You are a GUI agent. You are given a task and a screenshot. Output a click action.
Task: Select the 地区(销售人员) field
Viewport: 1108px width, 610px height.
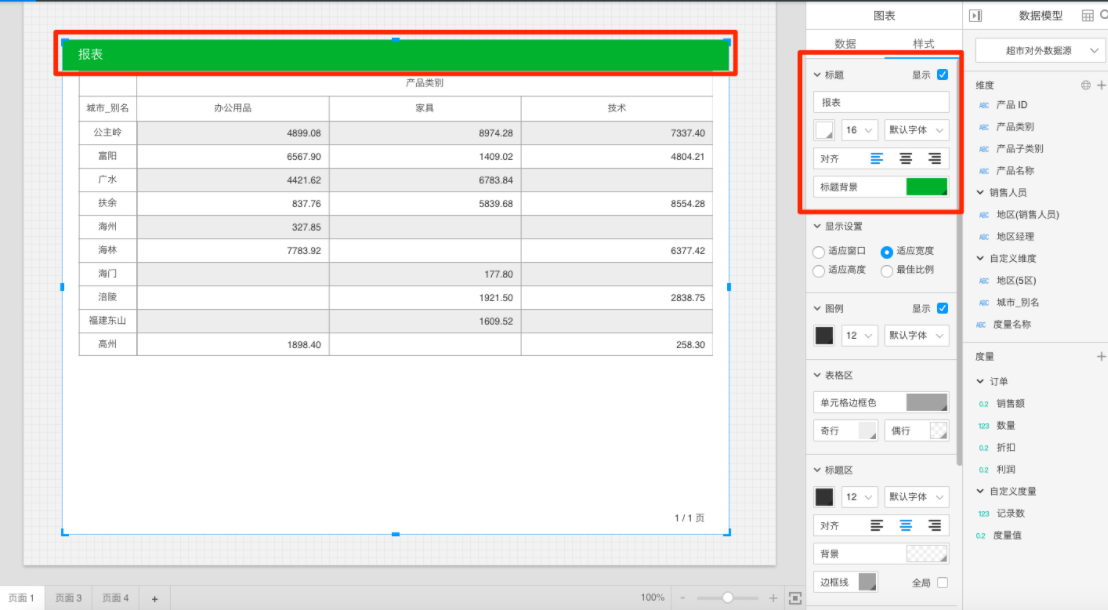(x=1027, y=215)
